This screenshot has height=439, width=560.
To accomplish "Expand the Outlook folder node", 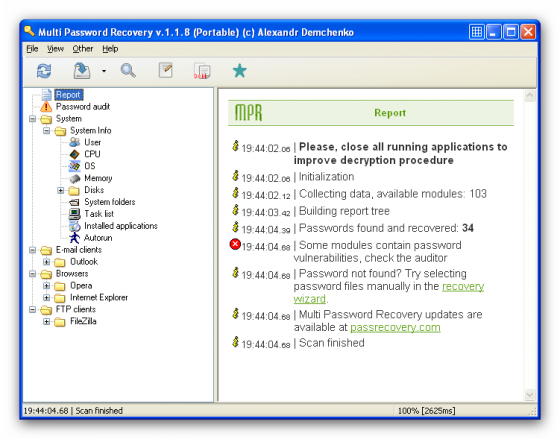I will [x=46, y=262].
